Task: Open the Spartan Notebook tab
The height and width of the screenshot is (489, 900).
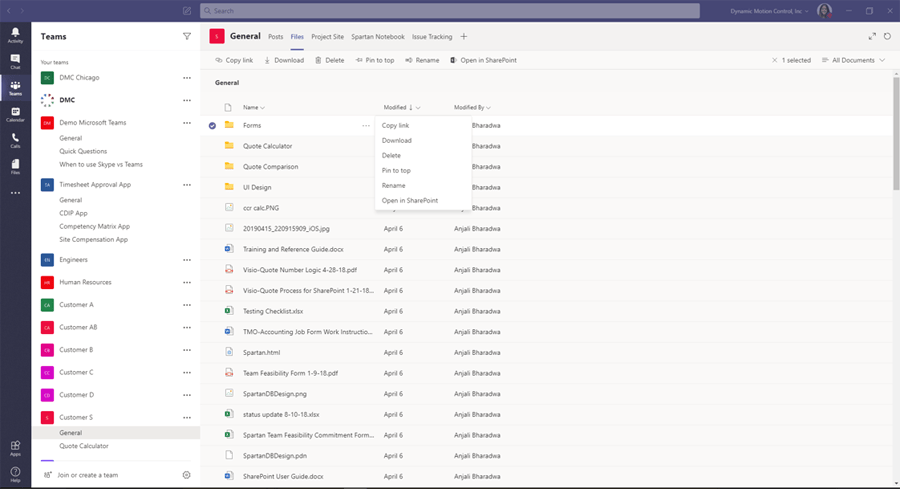Action: coord(378,37)
